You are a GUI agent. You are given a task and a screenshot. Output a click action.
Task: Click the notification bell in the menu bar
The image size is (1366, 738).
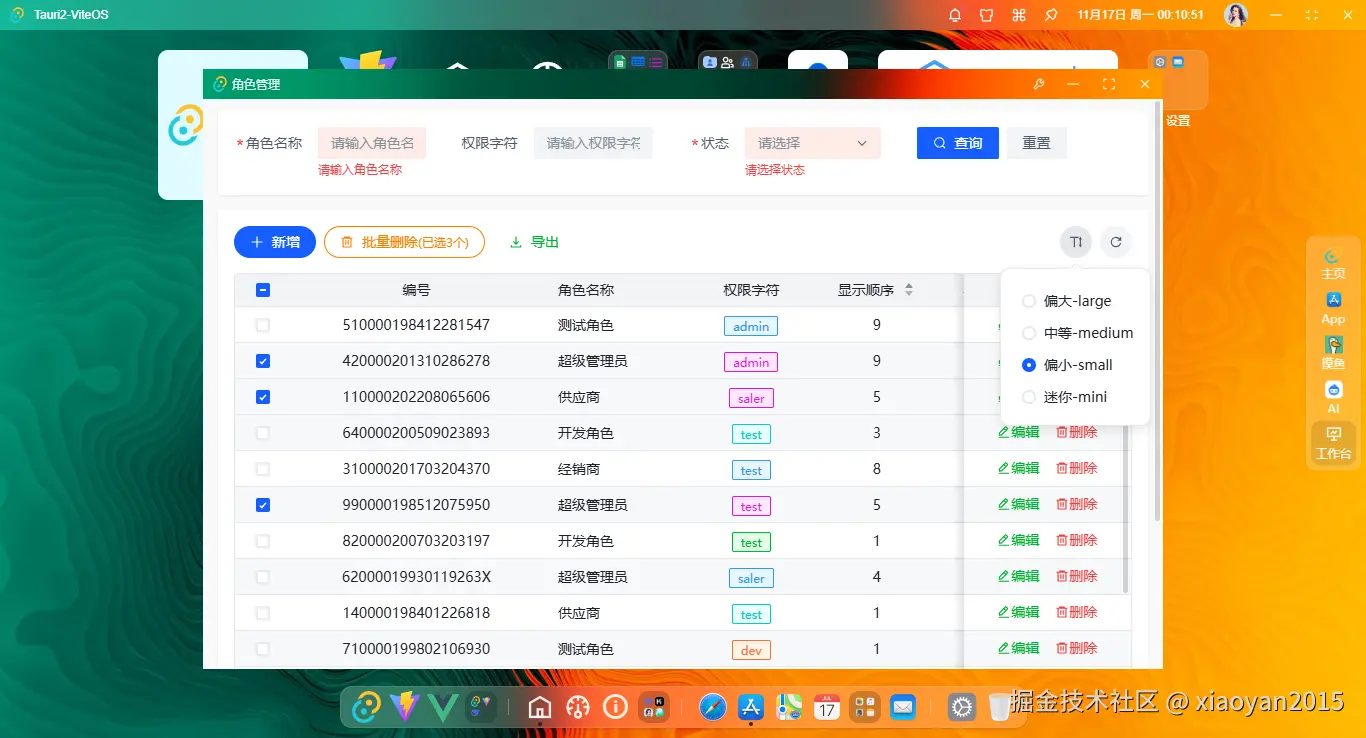point(954,15)
